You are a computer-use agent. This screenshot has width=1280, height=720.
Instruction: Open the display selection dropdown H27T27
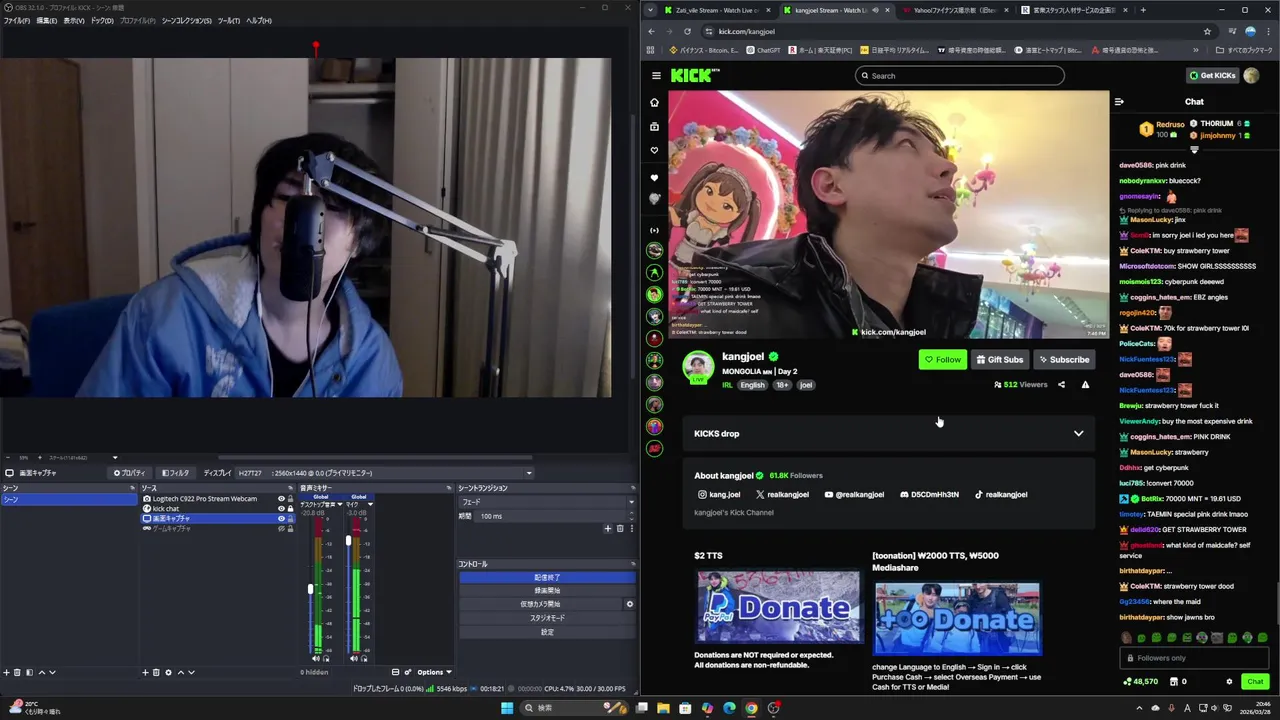(385, 473)
